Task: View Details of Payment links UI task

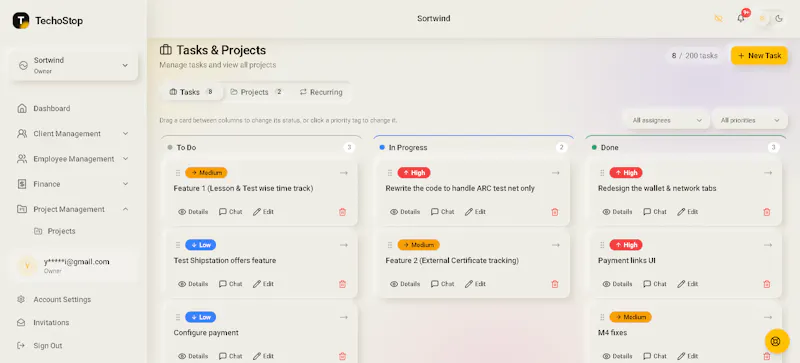Action: [617, 284]
